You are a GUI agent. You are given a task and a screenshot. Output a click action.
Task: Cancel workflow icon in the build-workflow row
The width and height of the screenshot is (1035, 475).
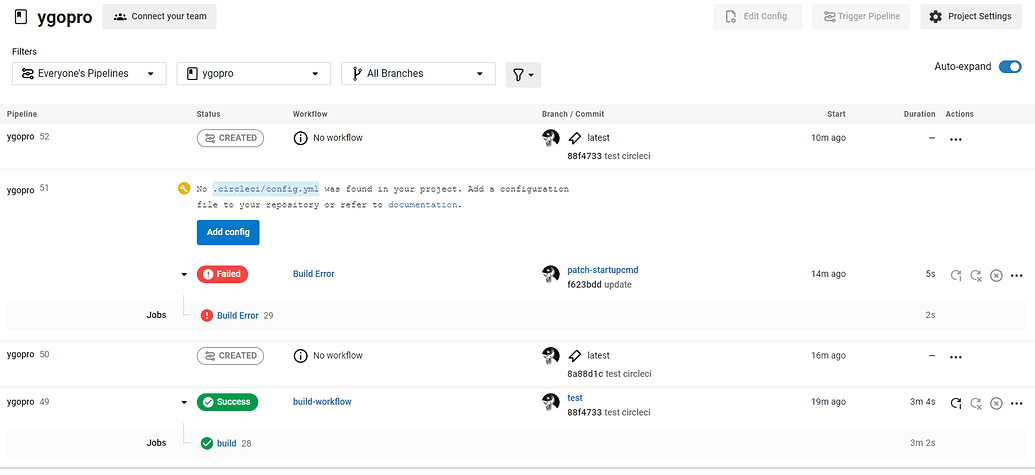[996, 403]
